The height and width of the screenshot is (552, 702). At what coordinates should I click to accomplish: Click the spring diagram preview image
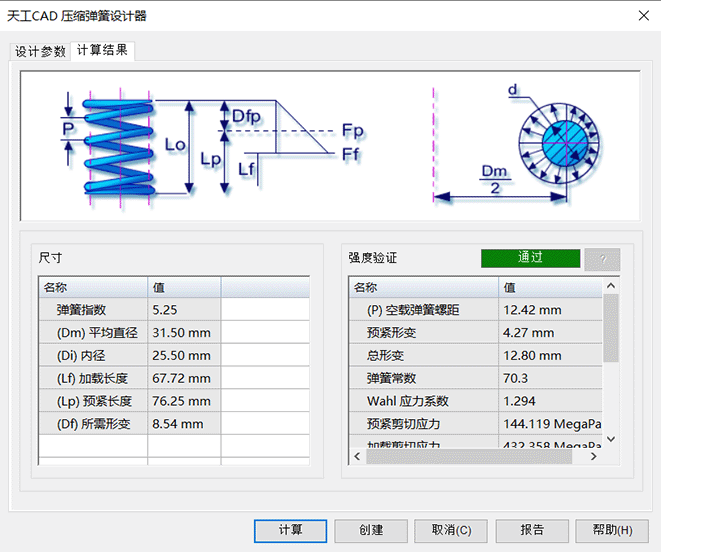click(330, 145)
